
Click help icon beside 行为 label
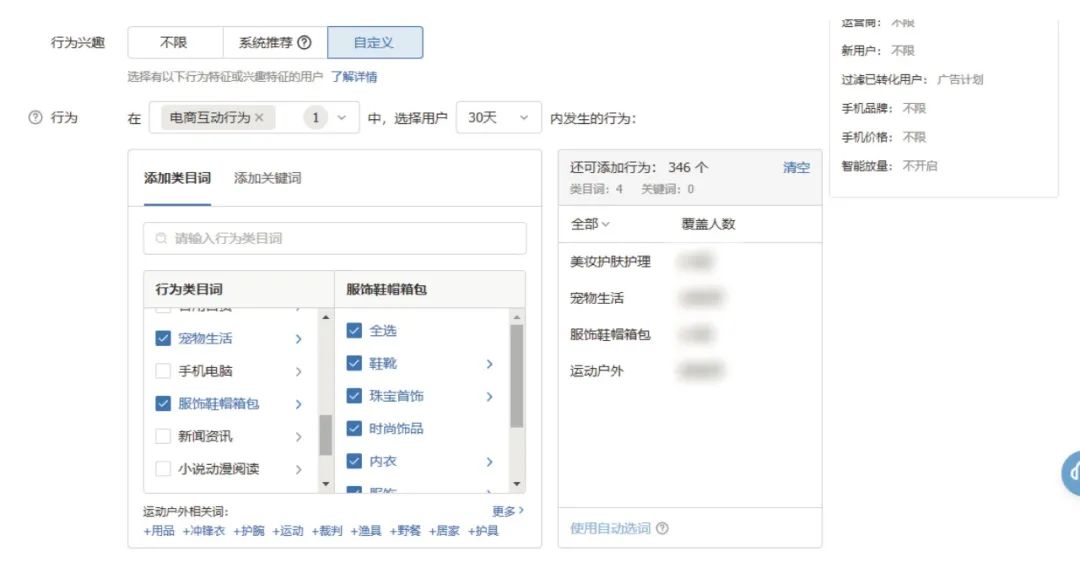35,118
